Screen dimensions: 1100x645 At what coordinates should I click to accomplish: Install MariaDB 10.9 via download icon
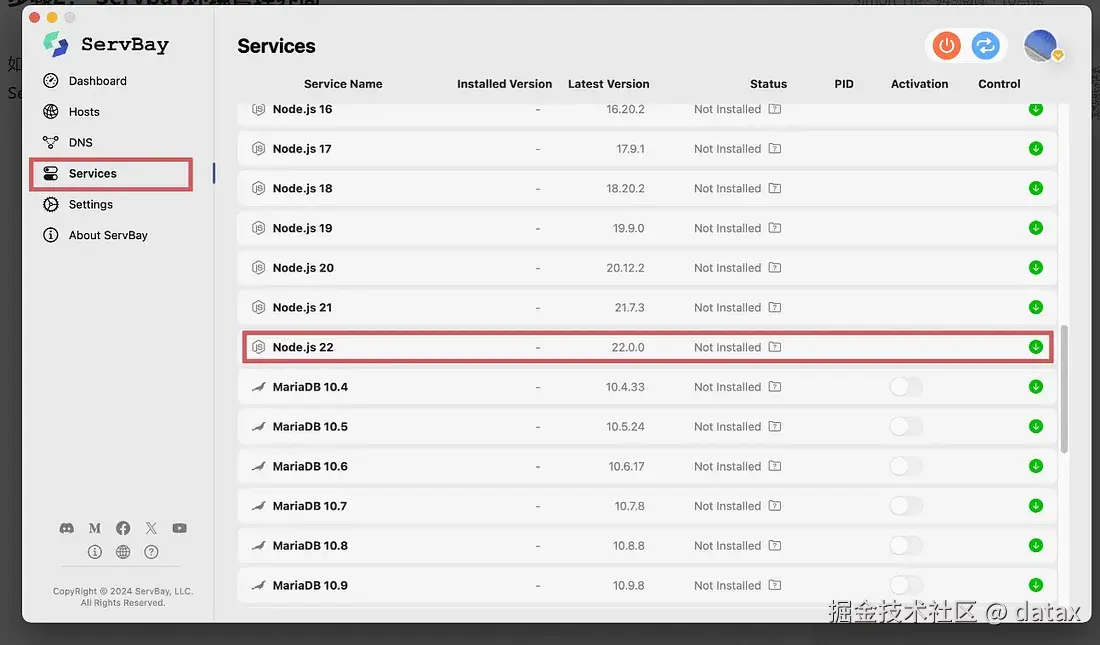(x=1035, y=585)
